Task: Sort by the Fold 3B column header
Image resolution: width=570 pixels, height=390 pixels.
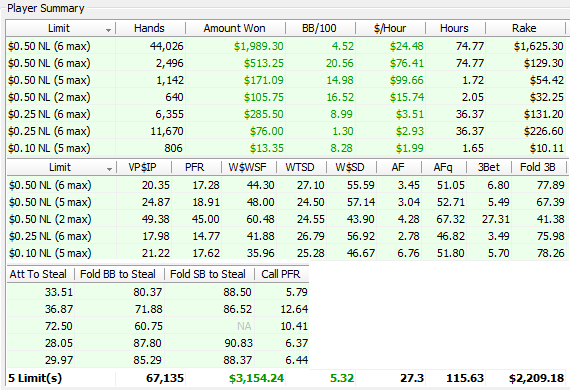Action: tap(538, 167)
